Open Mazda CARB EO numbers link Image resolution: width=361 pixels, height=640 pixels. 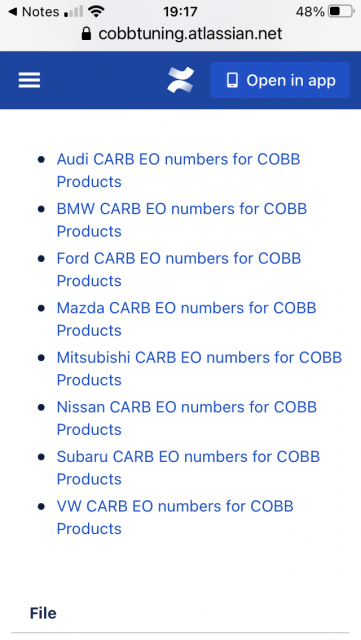tap(187, 319)
